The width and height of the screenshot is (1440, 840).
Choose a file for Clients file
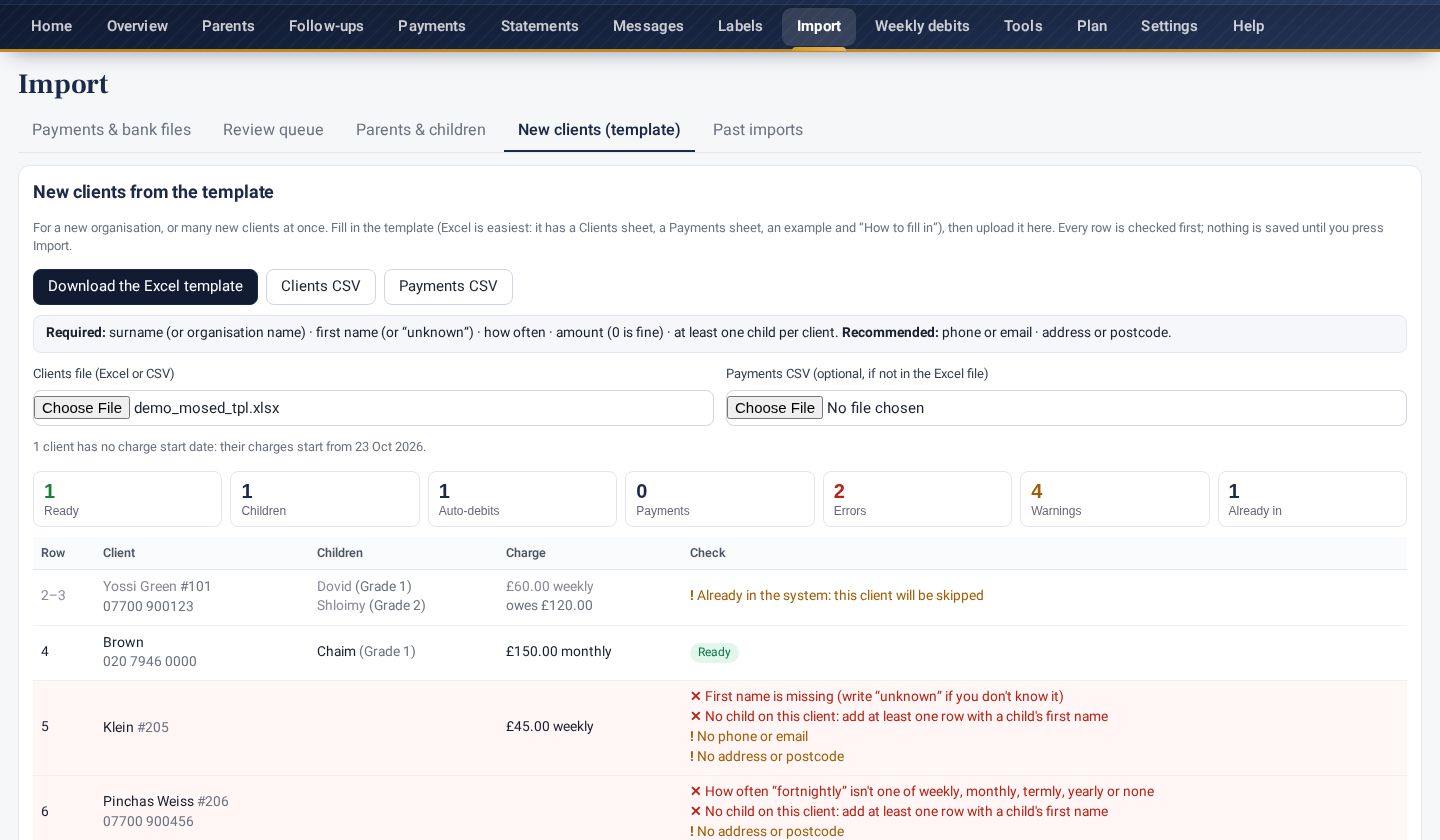tap(82, 408)
